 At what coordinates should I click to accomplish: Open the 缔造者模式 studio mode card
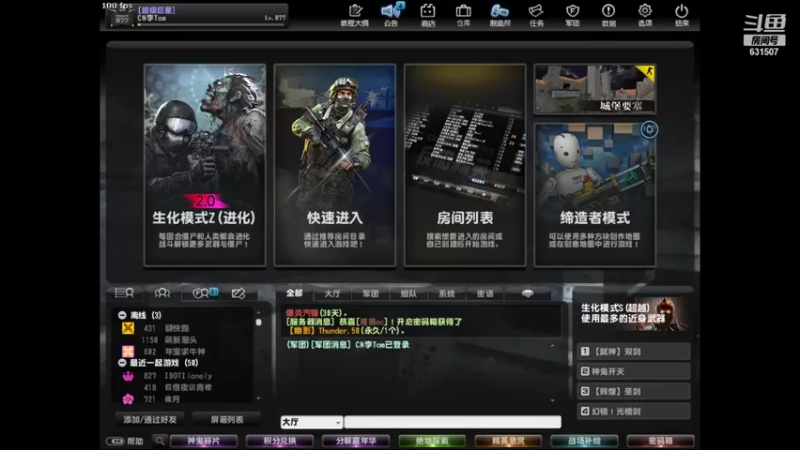(x=594, y=195)
